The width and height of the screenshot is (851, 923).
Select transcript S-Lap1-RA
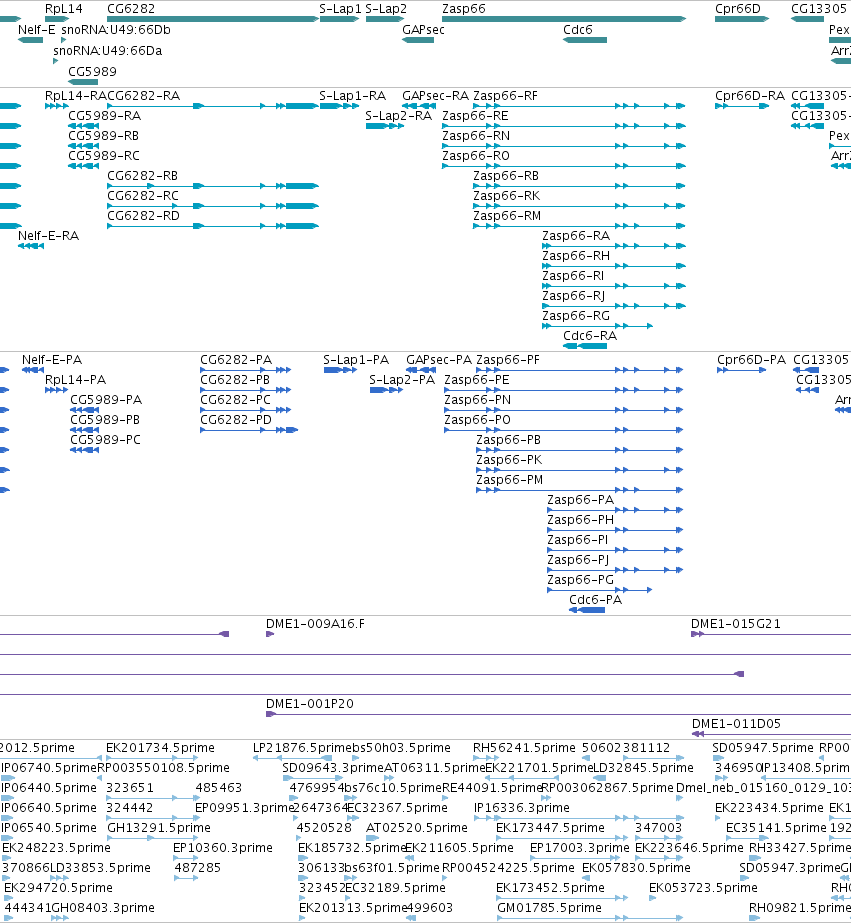[353, 96]
